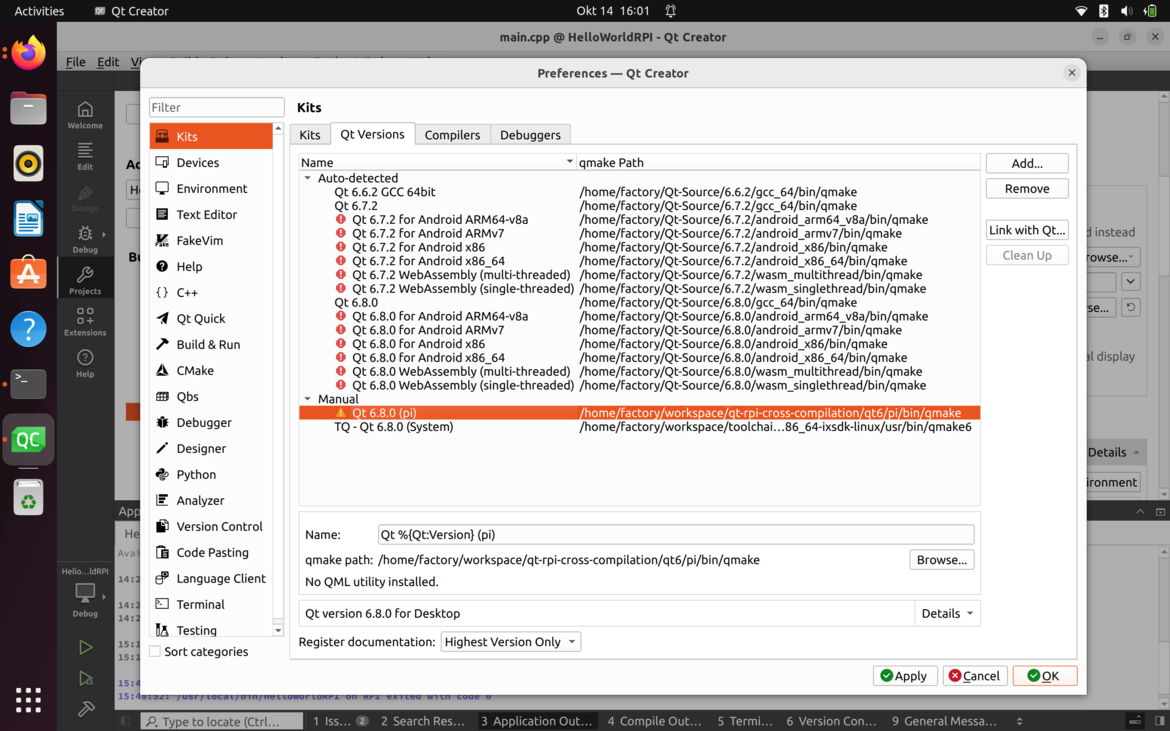Open the Edit menu

tap(108, 62)
